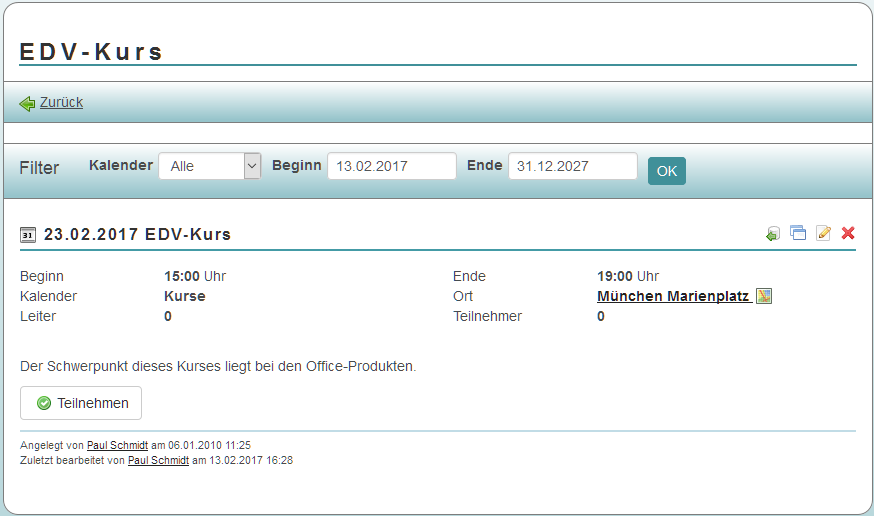The height and width of the screenshot is (516, 874).
Task: Edit the event with the pencil icon
Action: tap(823, 234)
